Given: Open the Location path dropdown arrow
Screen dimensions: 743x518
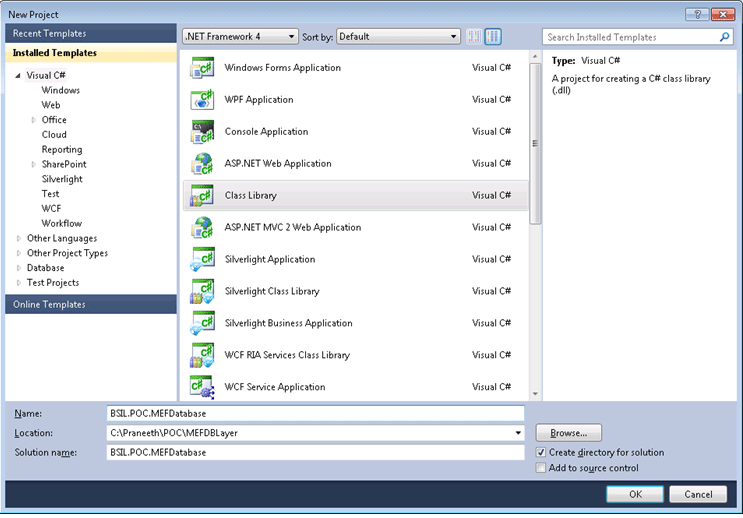Looking at the screenshot, I should click(x=518, y=433).
